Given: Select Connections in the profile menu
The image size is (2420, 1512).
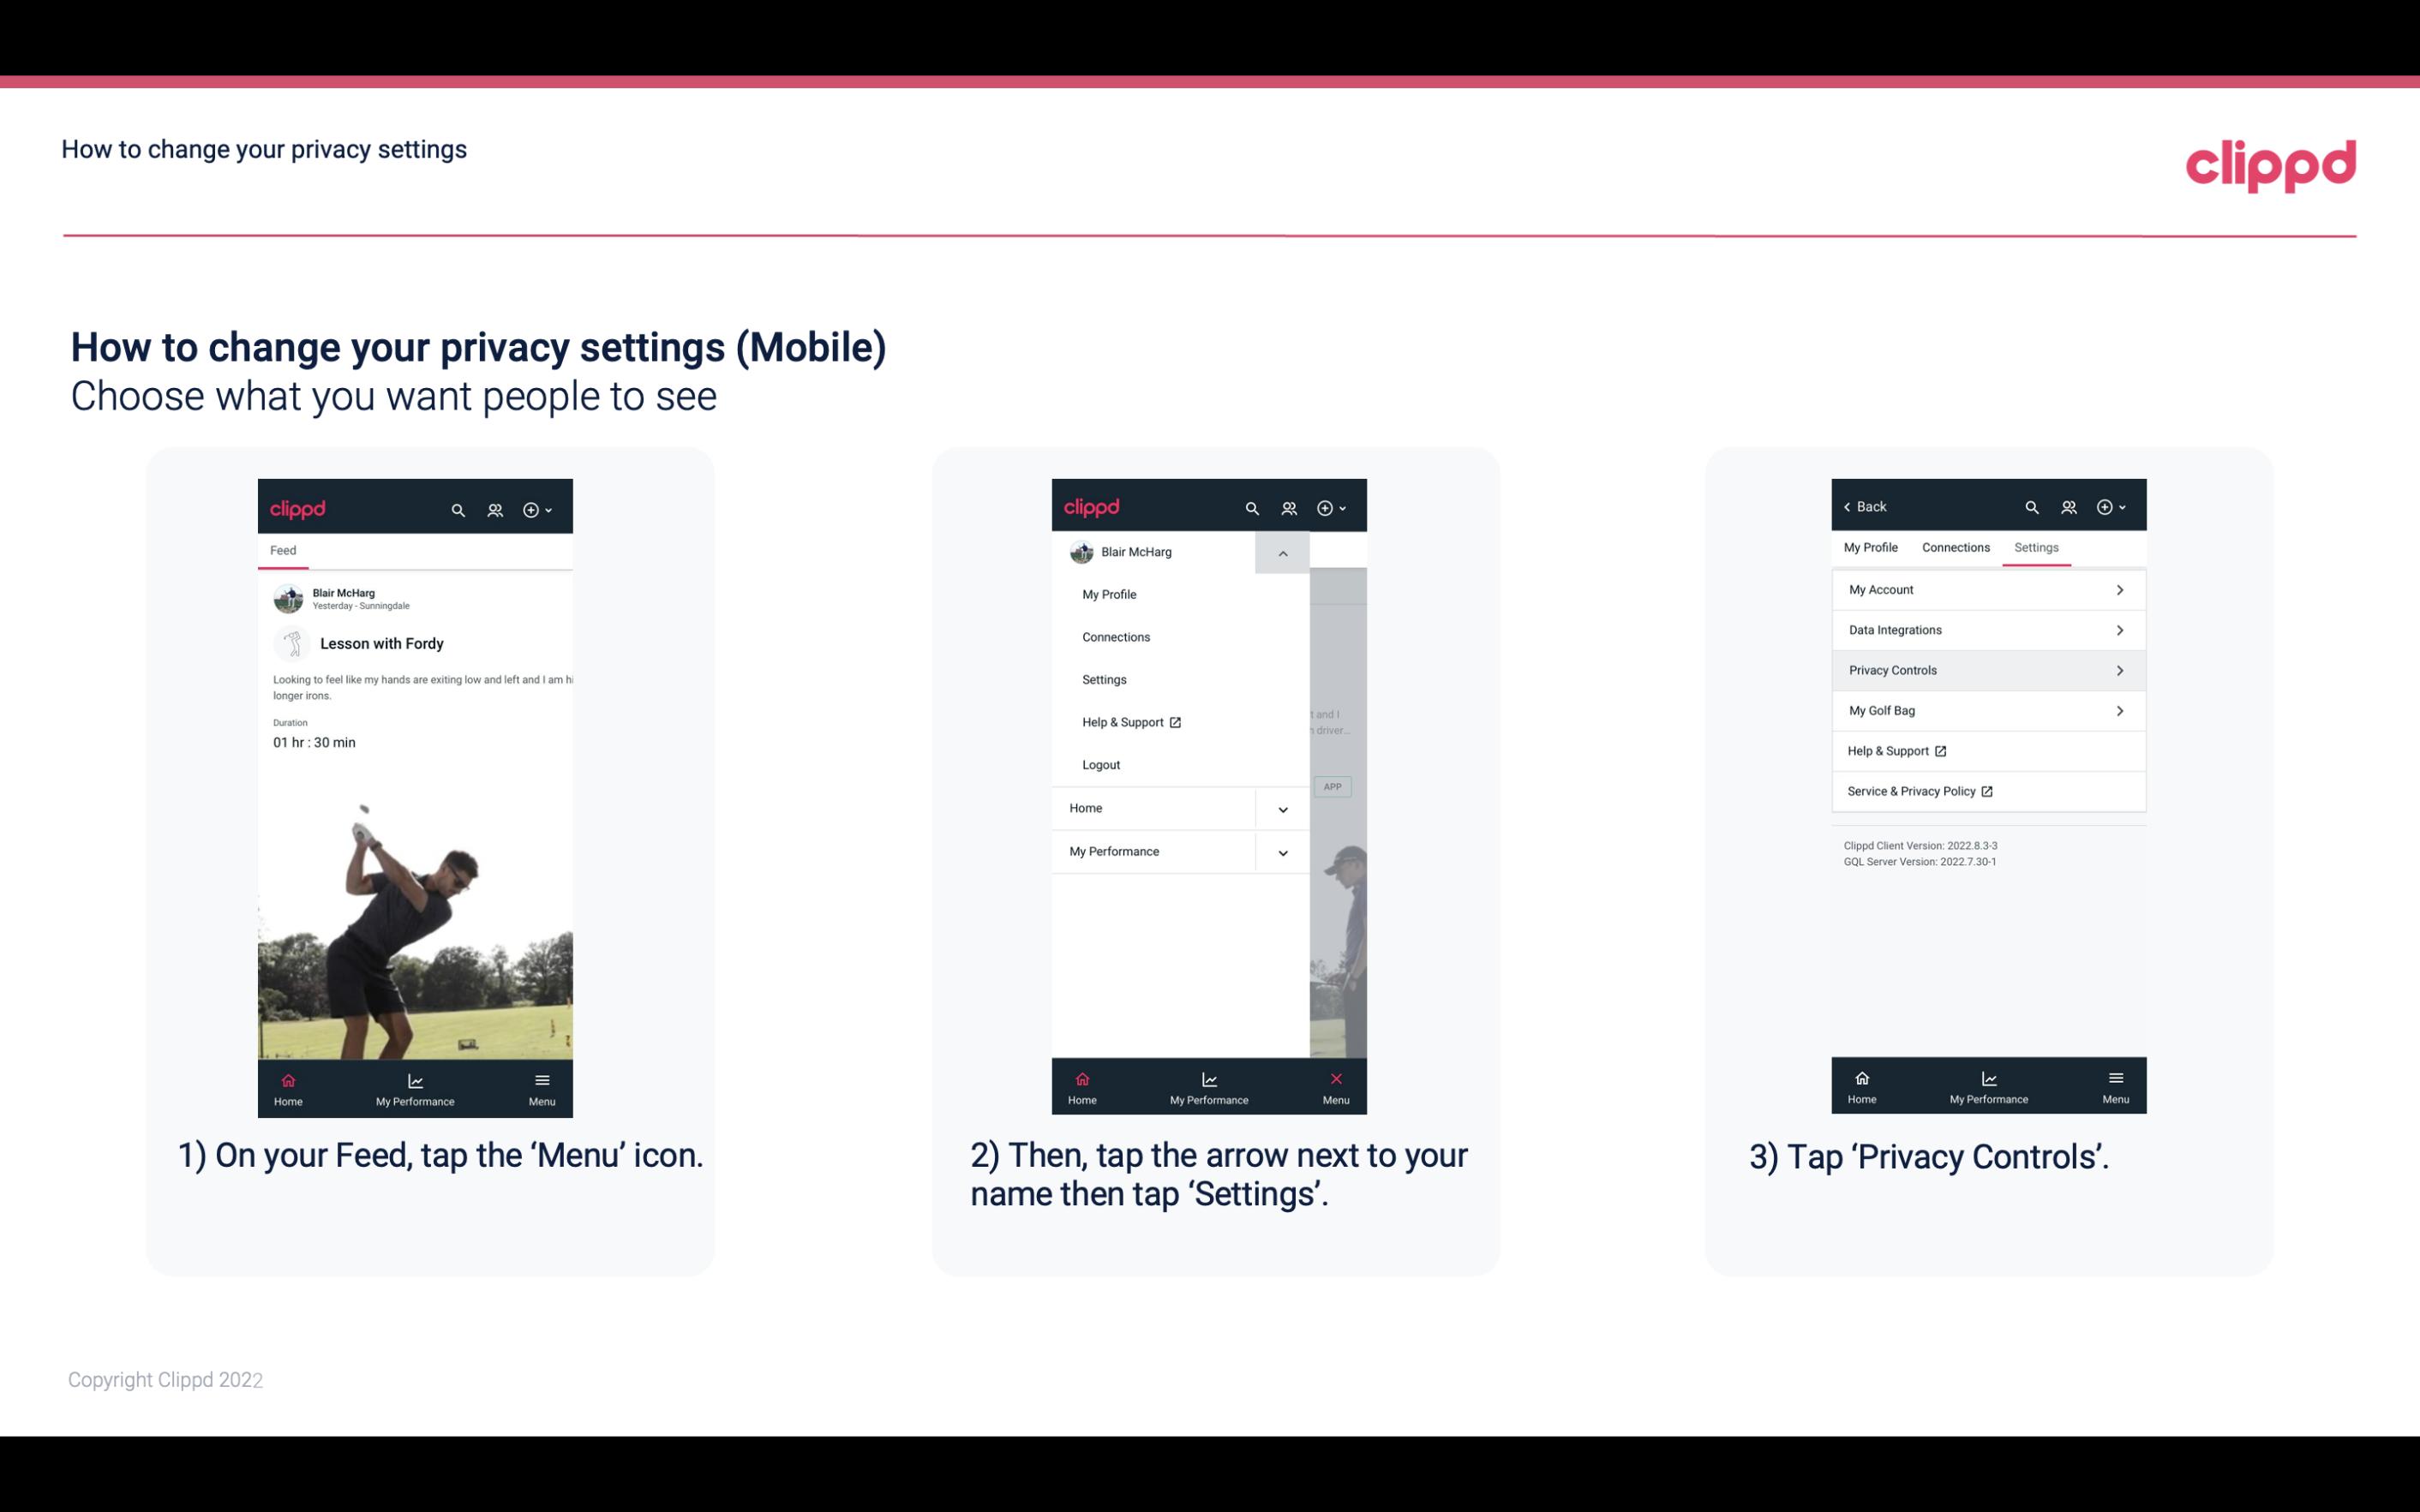Looking at the screenshot, I should click(1115, 636).
